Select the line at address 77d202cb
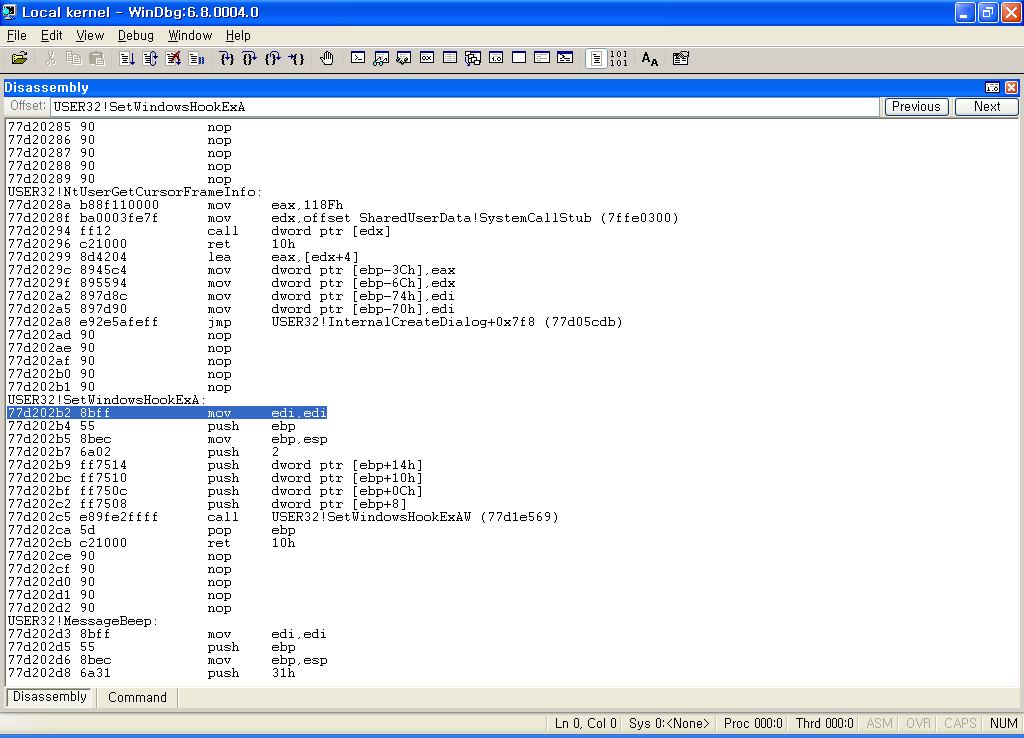This screenshot has width=1024, height=738. pos(152,543)
